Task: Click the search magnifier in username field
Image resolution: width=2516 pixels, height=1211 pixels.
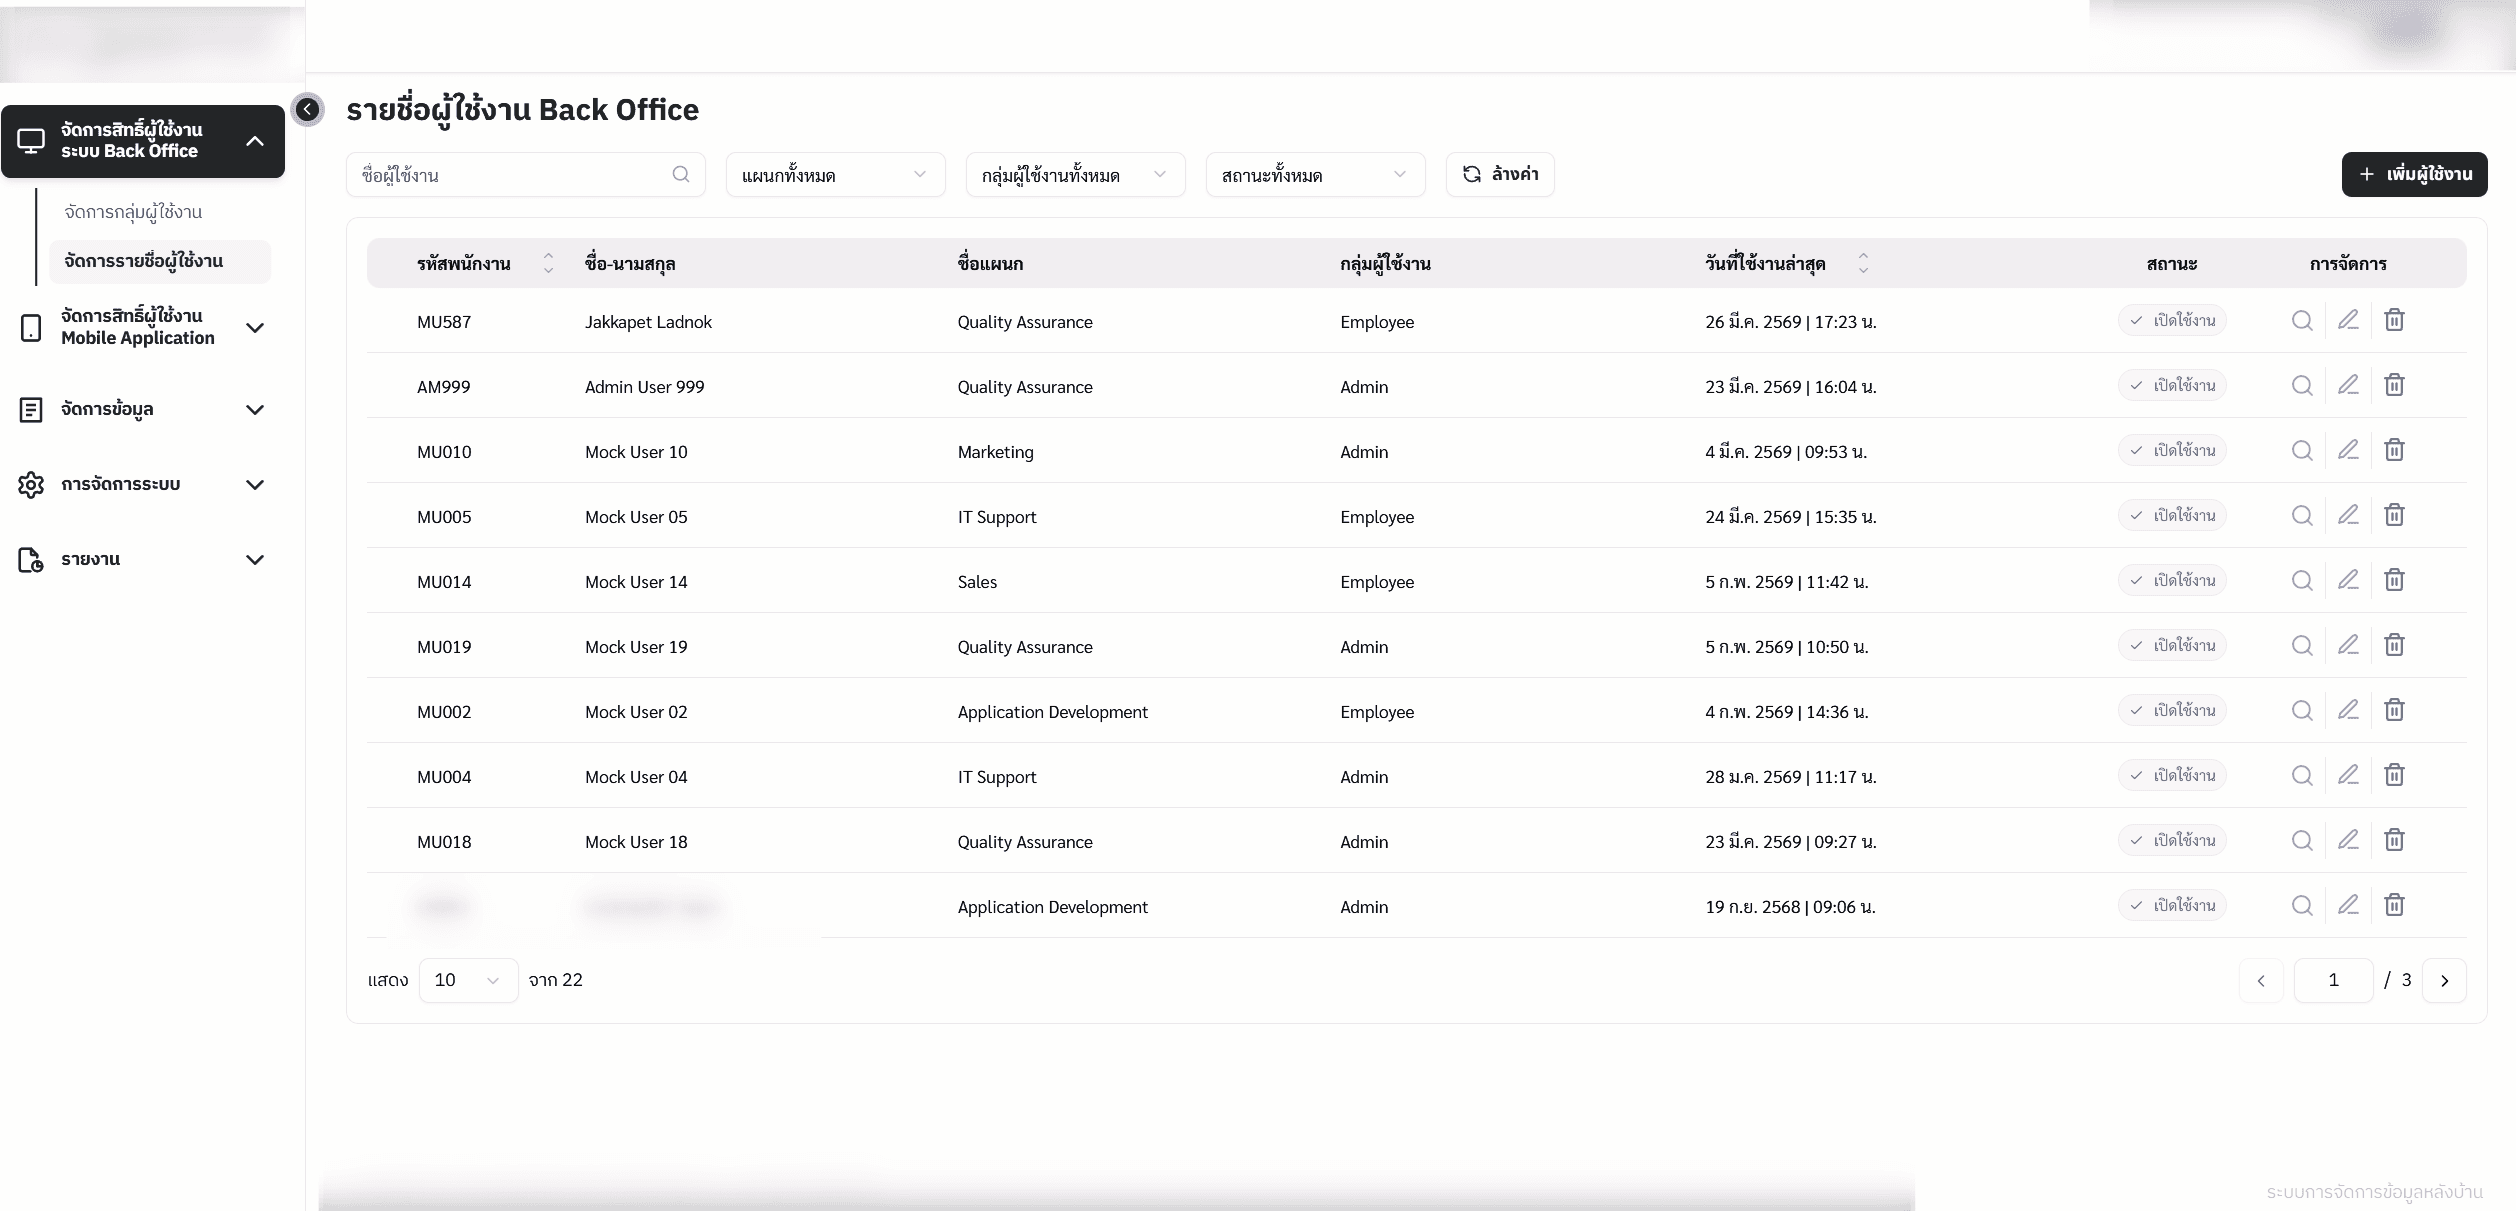Action: coord(681,174)
